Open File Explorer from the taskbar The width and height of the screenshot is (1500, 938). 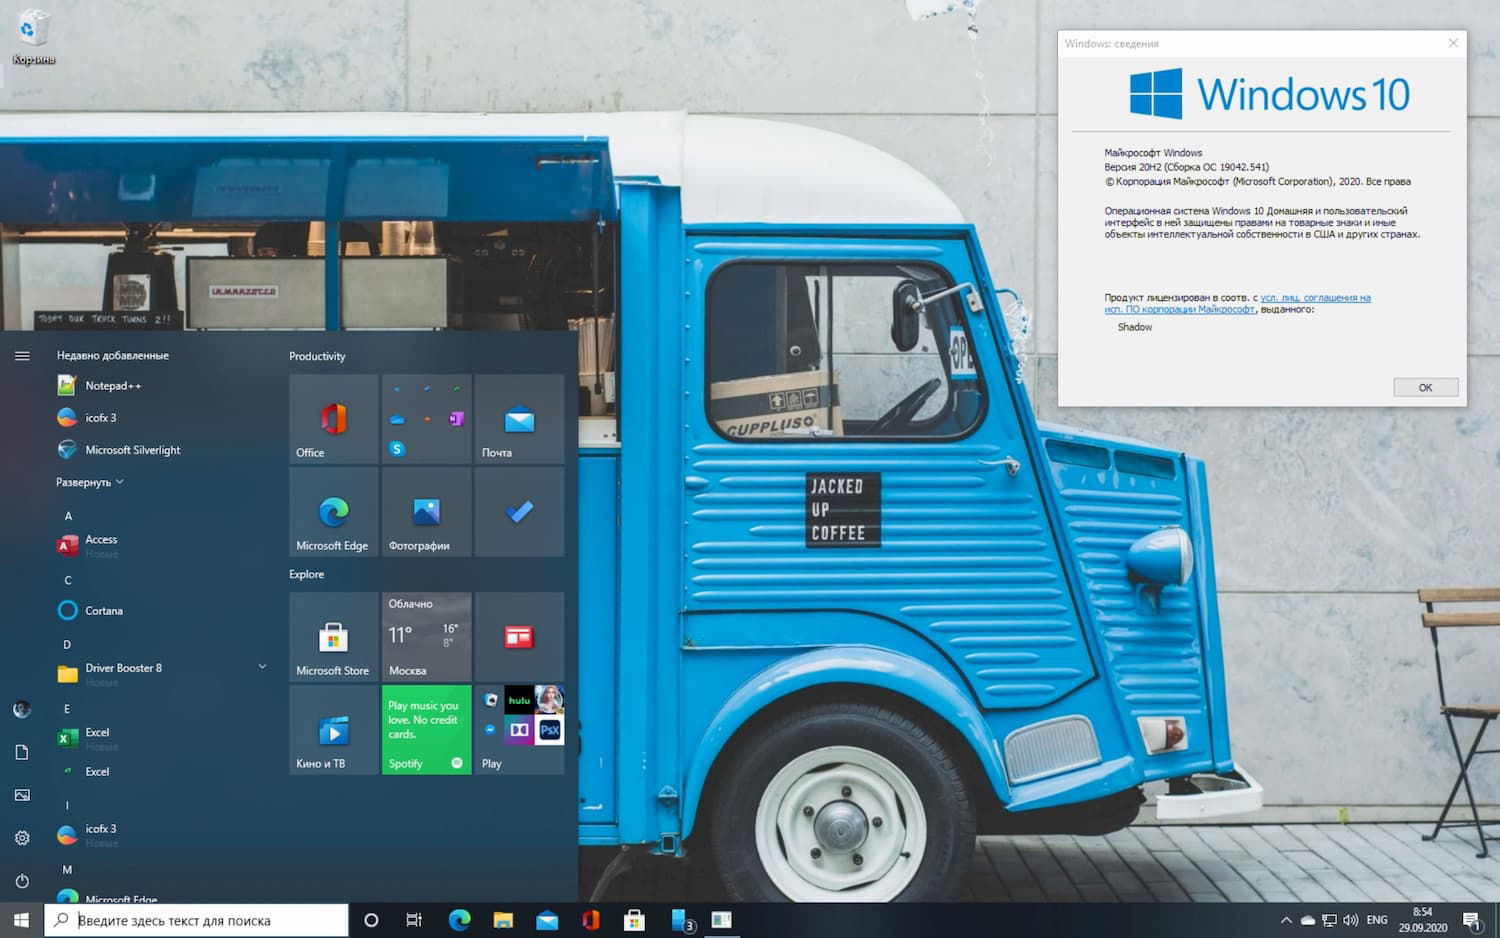click(503, 920)
